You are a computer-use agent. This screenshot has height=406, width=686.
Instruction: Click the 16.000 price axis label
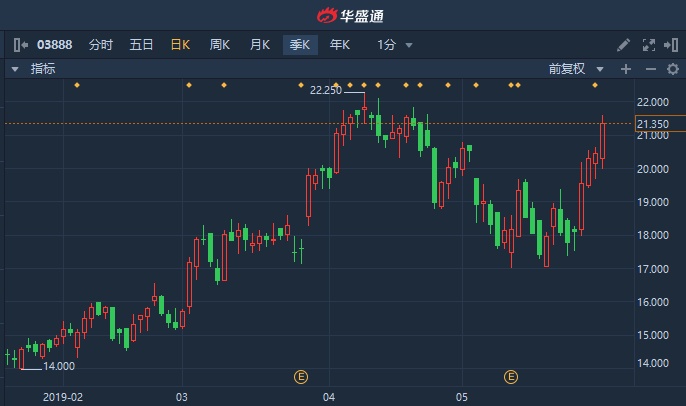pos(653,302)
